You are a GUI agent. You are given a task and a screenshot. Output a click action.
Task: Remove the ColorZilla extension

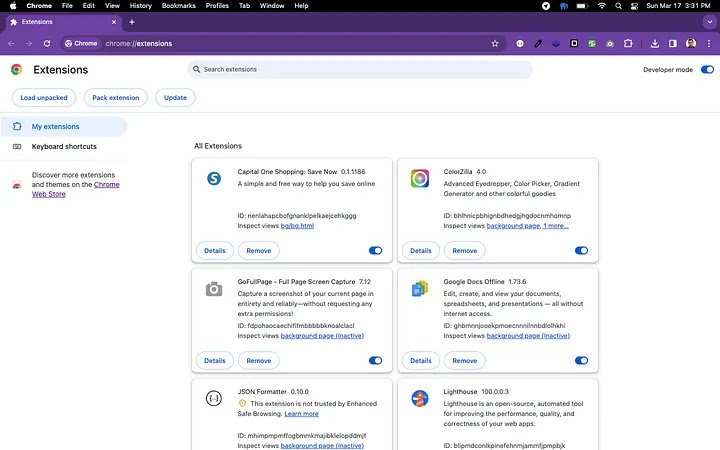pyautogui.click(x=465, y=250)
